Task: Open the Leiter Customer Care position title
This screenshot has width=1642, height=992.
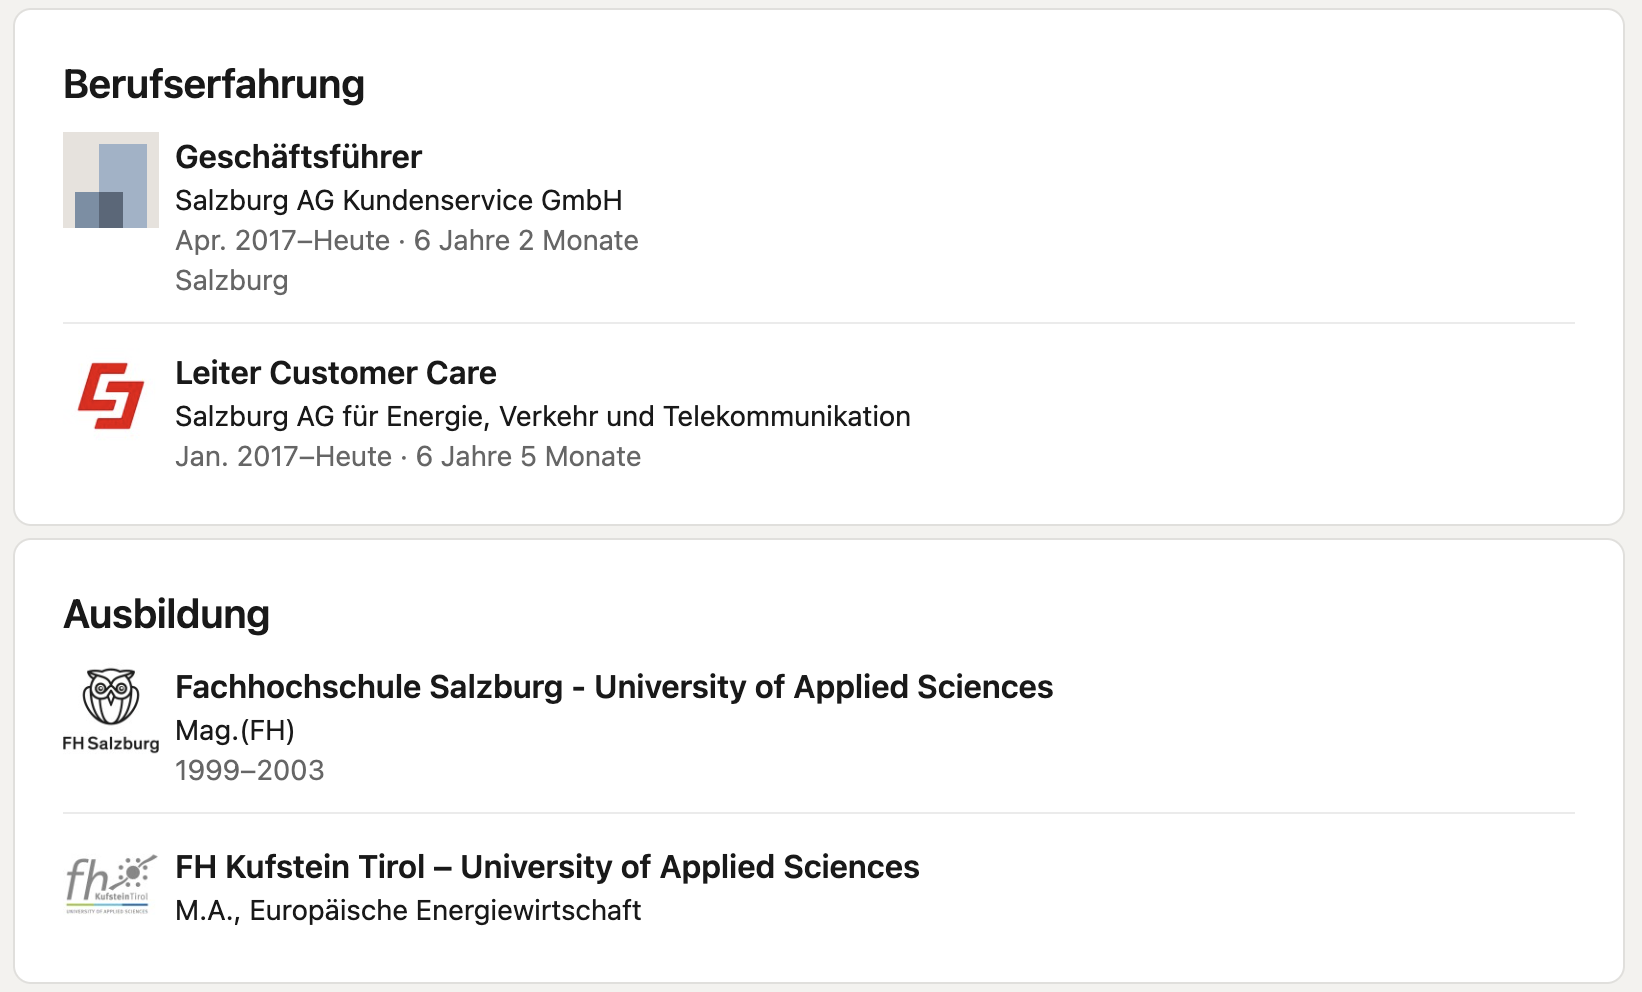Action: [x=336, y=373]
